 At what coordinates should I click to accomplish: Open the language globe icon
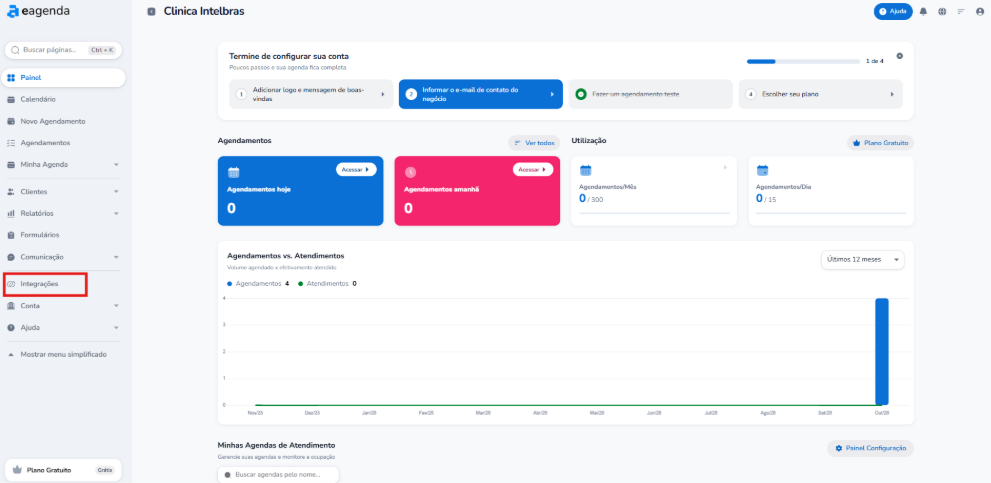942,11
